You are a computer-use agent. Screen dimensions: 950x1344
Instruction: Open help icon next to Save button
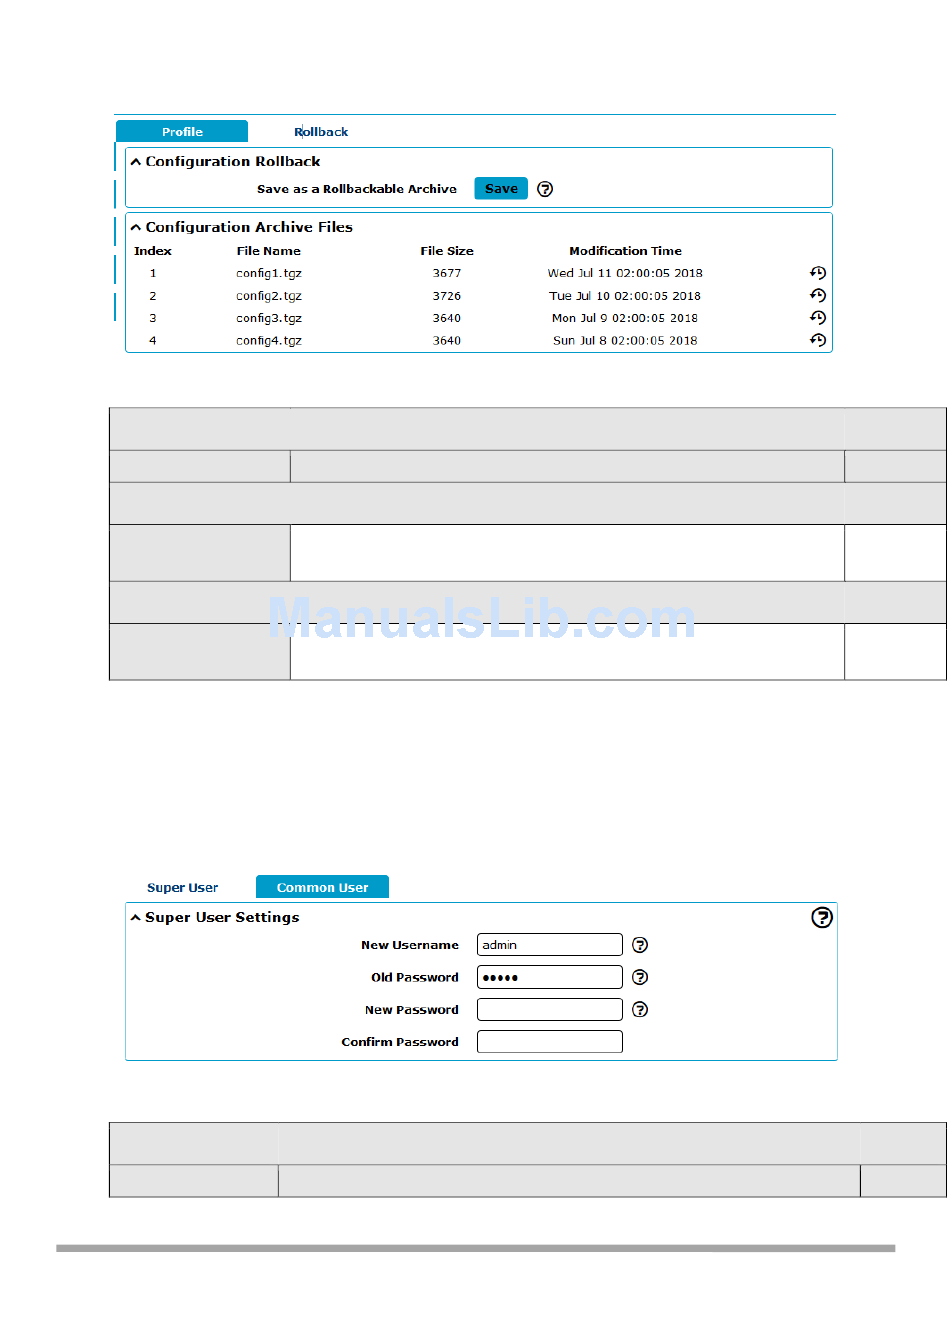coord(545,189)
